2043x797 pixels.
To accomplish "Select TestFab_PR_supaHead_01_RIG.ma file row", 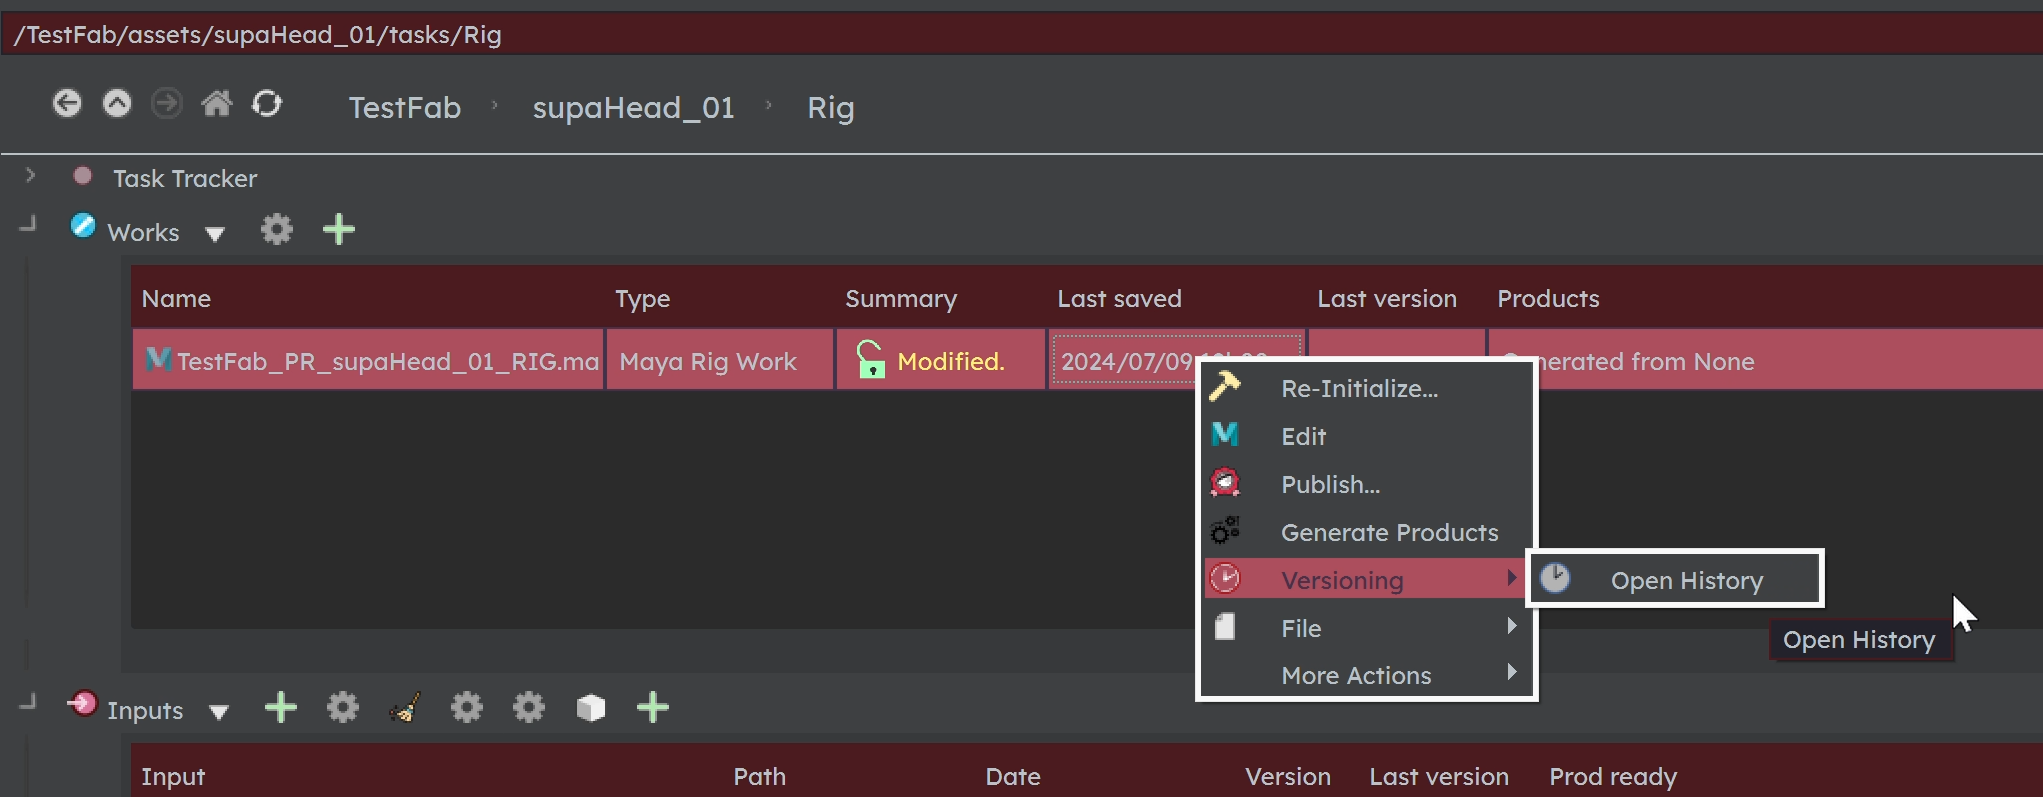I will tap(368, 360).
